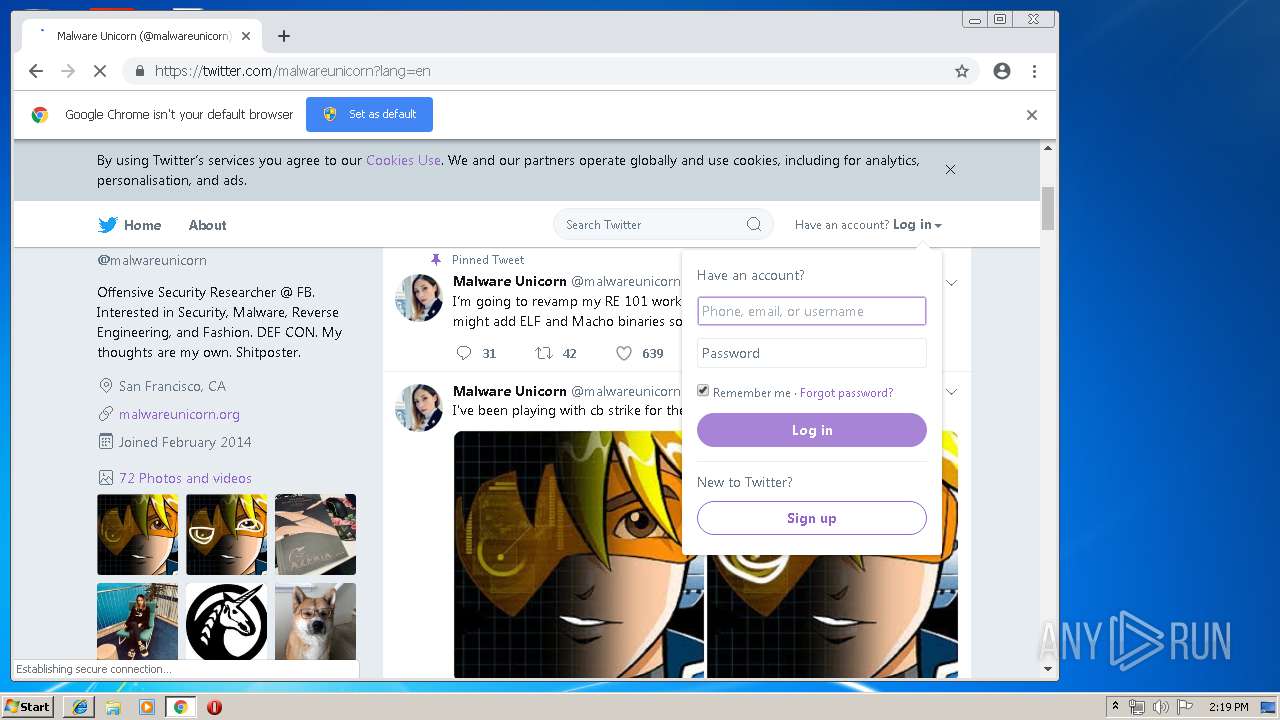
Task: Go back with the back arrow
Action: tap(36, 71)
